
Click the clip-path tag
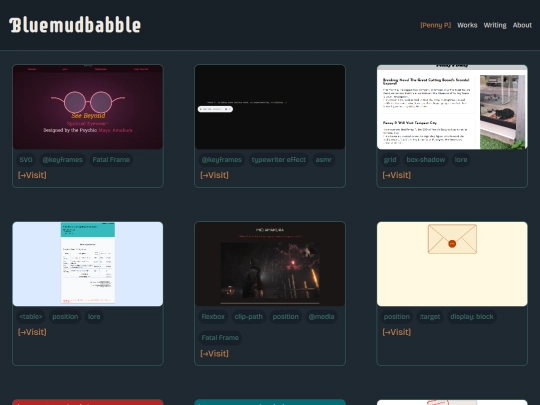[x=249, y=317]
